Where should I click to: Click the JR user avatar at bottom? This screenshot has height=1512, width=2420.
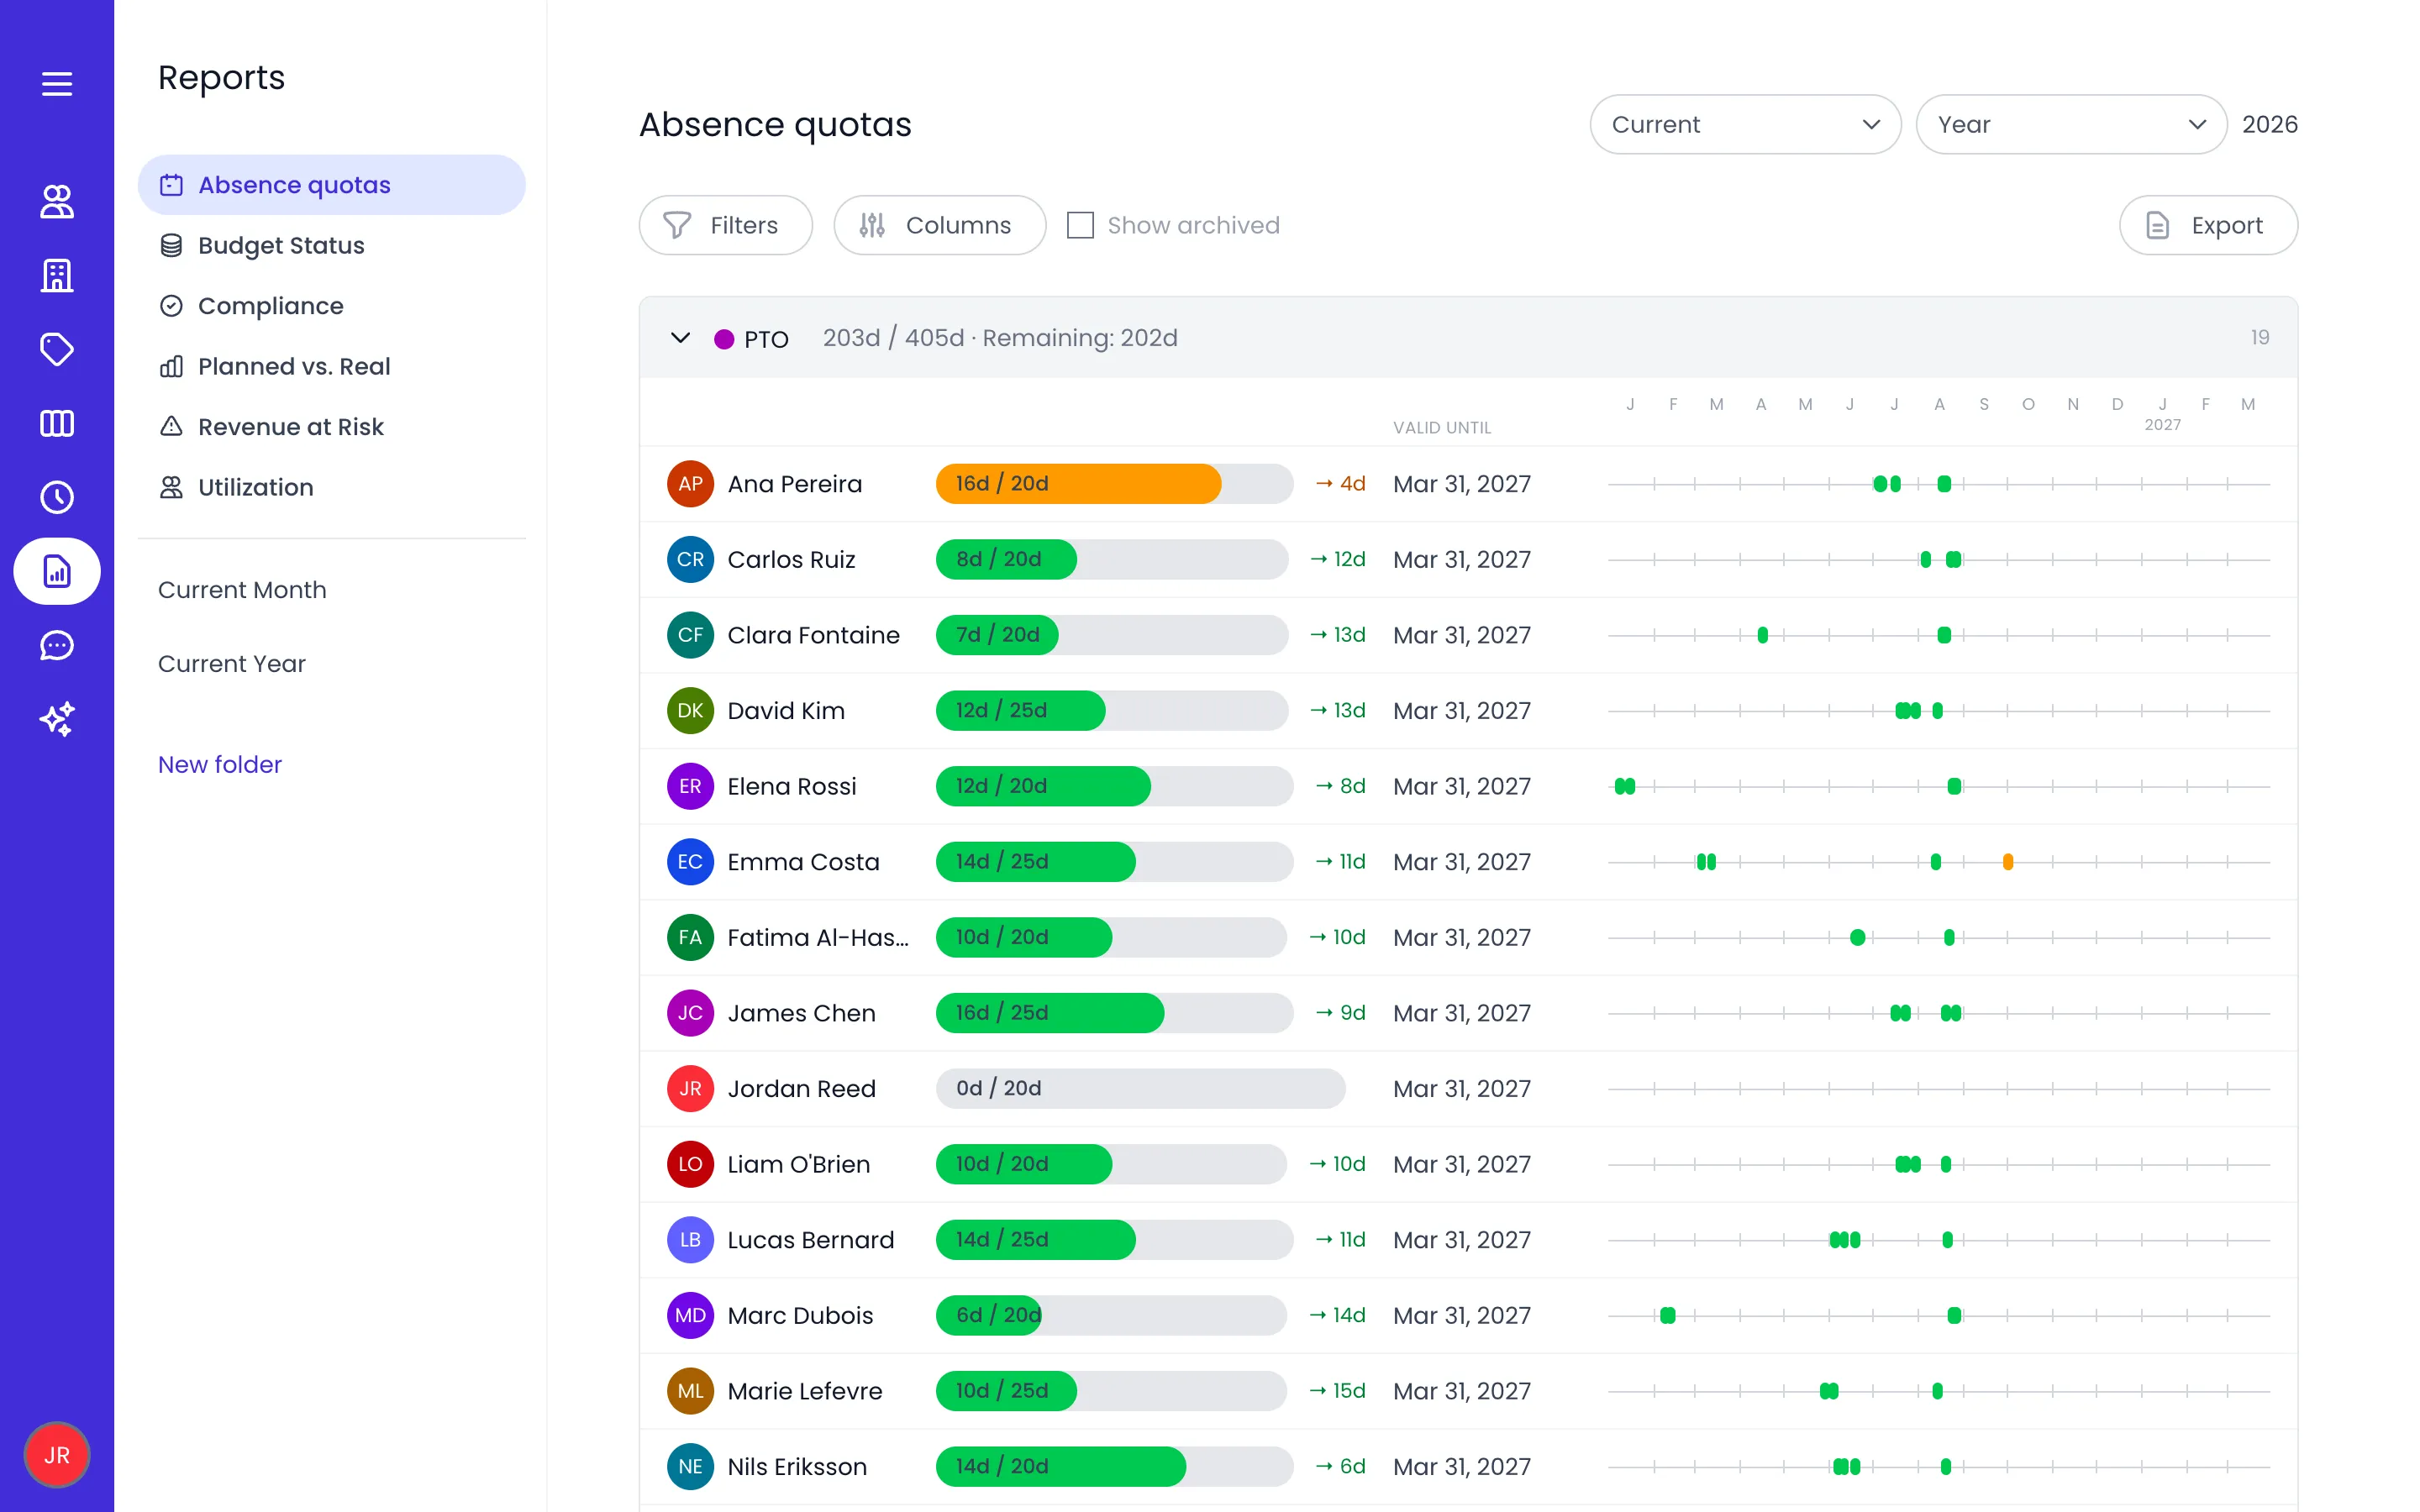pos(57,1455)
